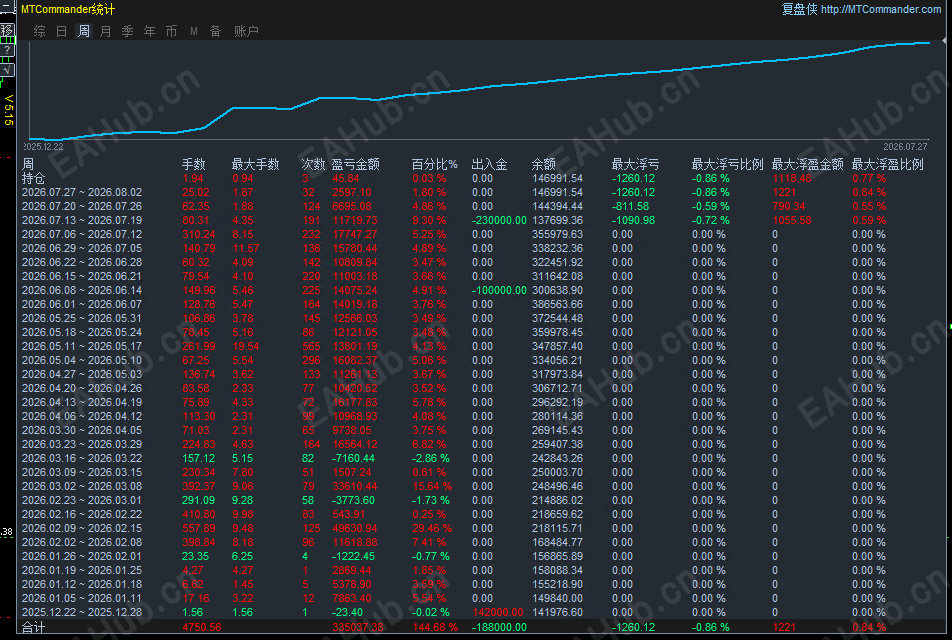Switch to the 币 symbol tab
The height and width of the screenshot is (640, 952).
pos(171,31)
